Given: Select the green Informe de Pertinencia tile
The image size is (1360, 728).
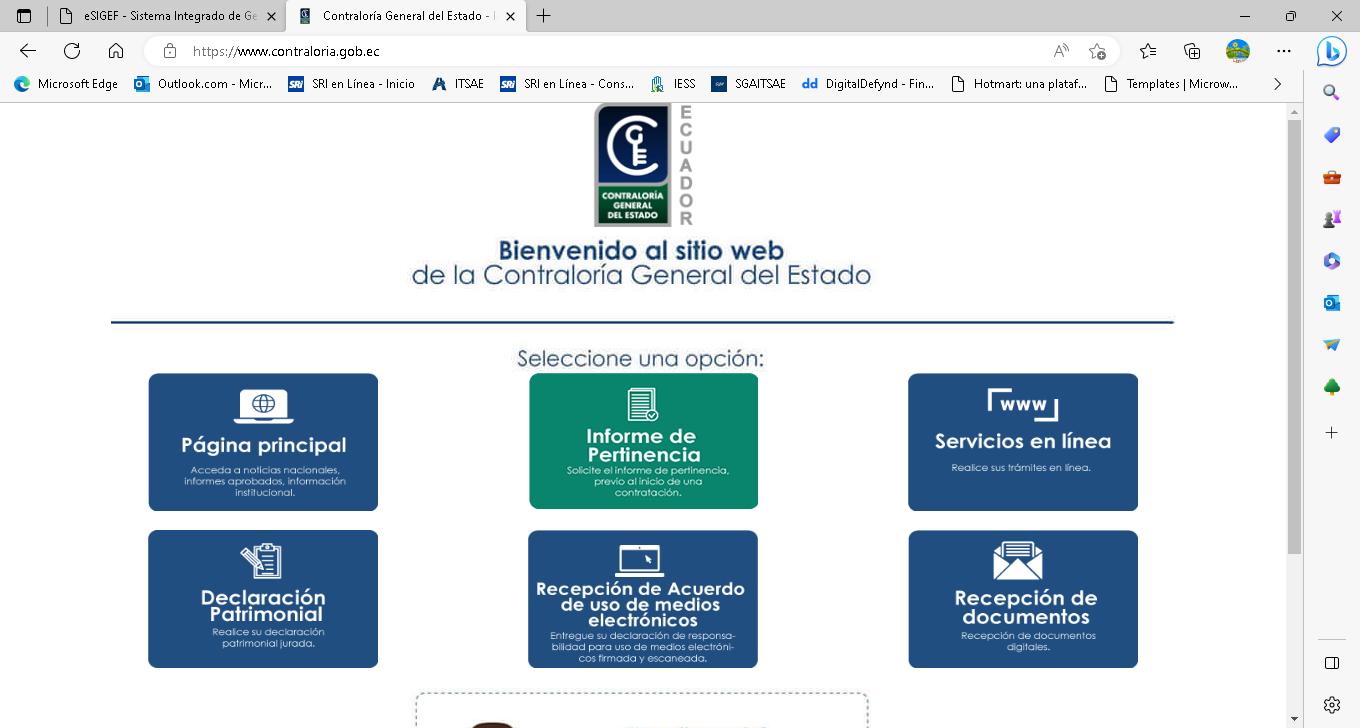Looking at the screenshot, I should [x=643, y=441].
